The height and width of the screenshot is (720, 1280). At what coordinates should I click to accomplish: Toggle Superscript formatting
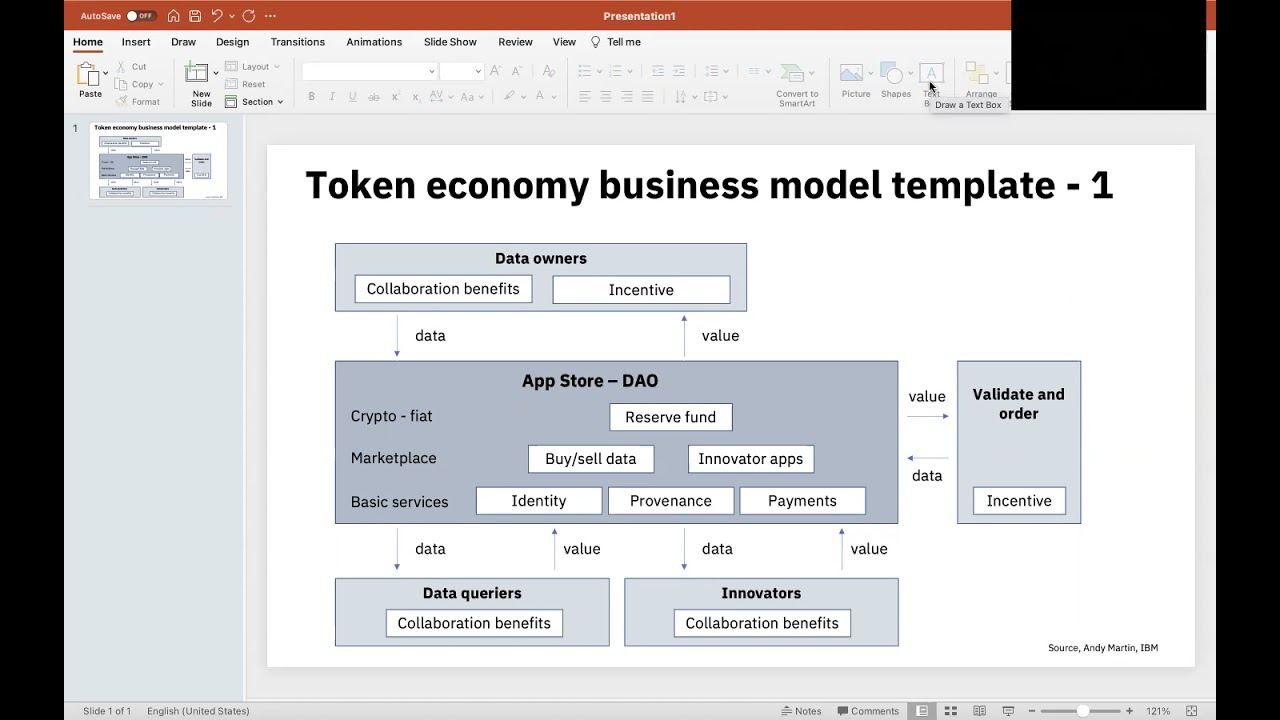pos(395,97)
